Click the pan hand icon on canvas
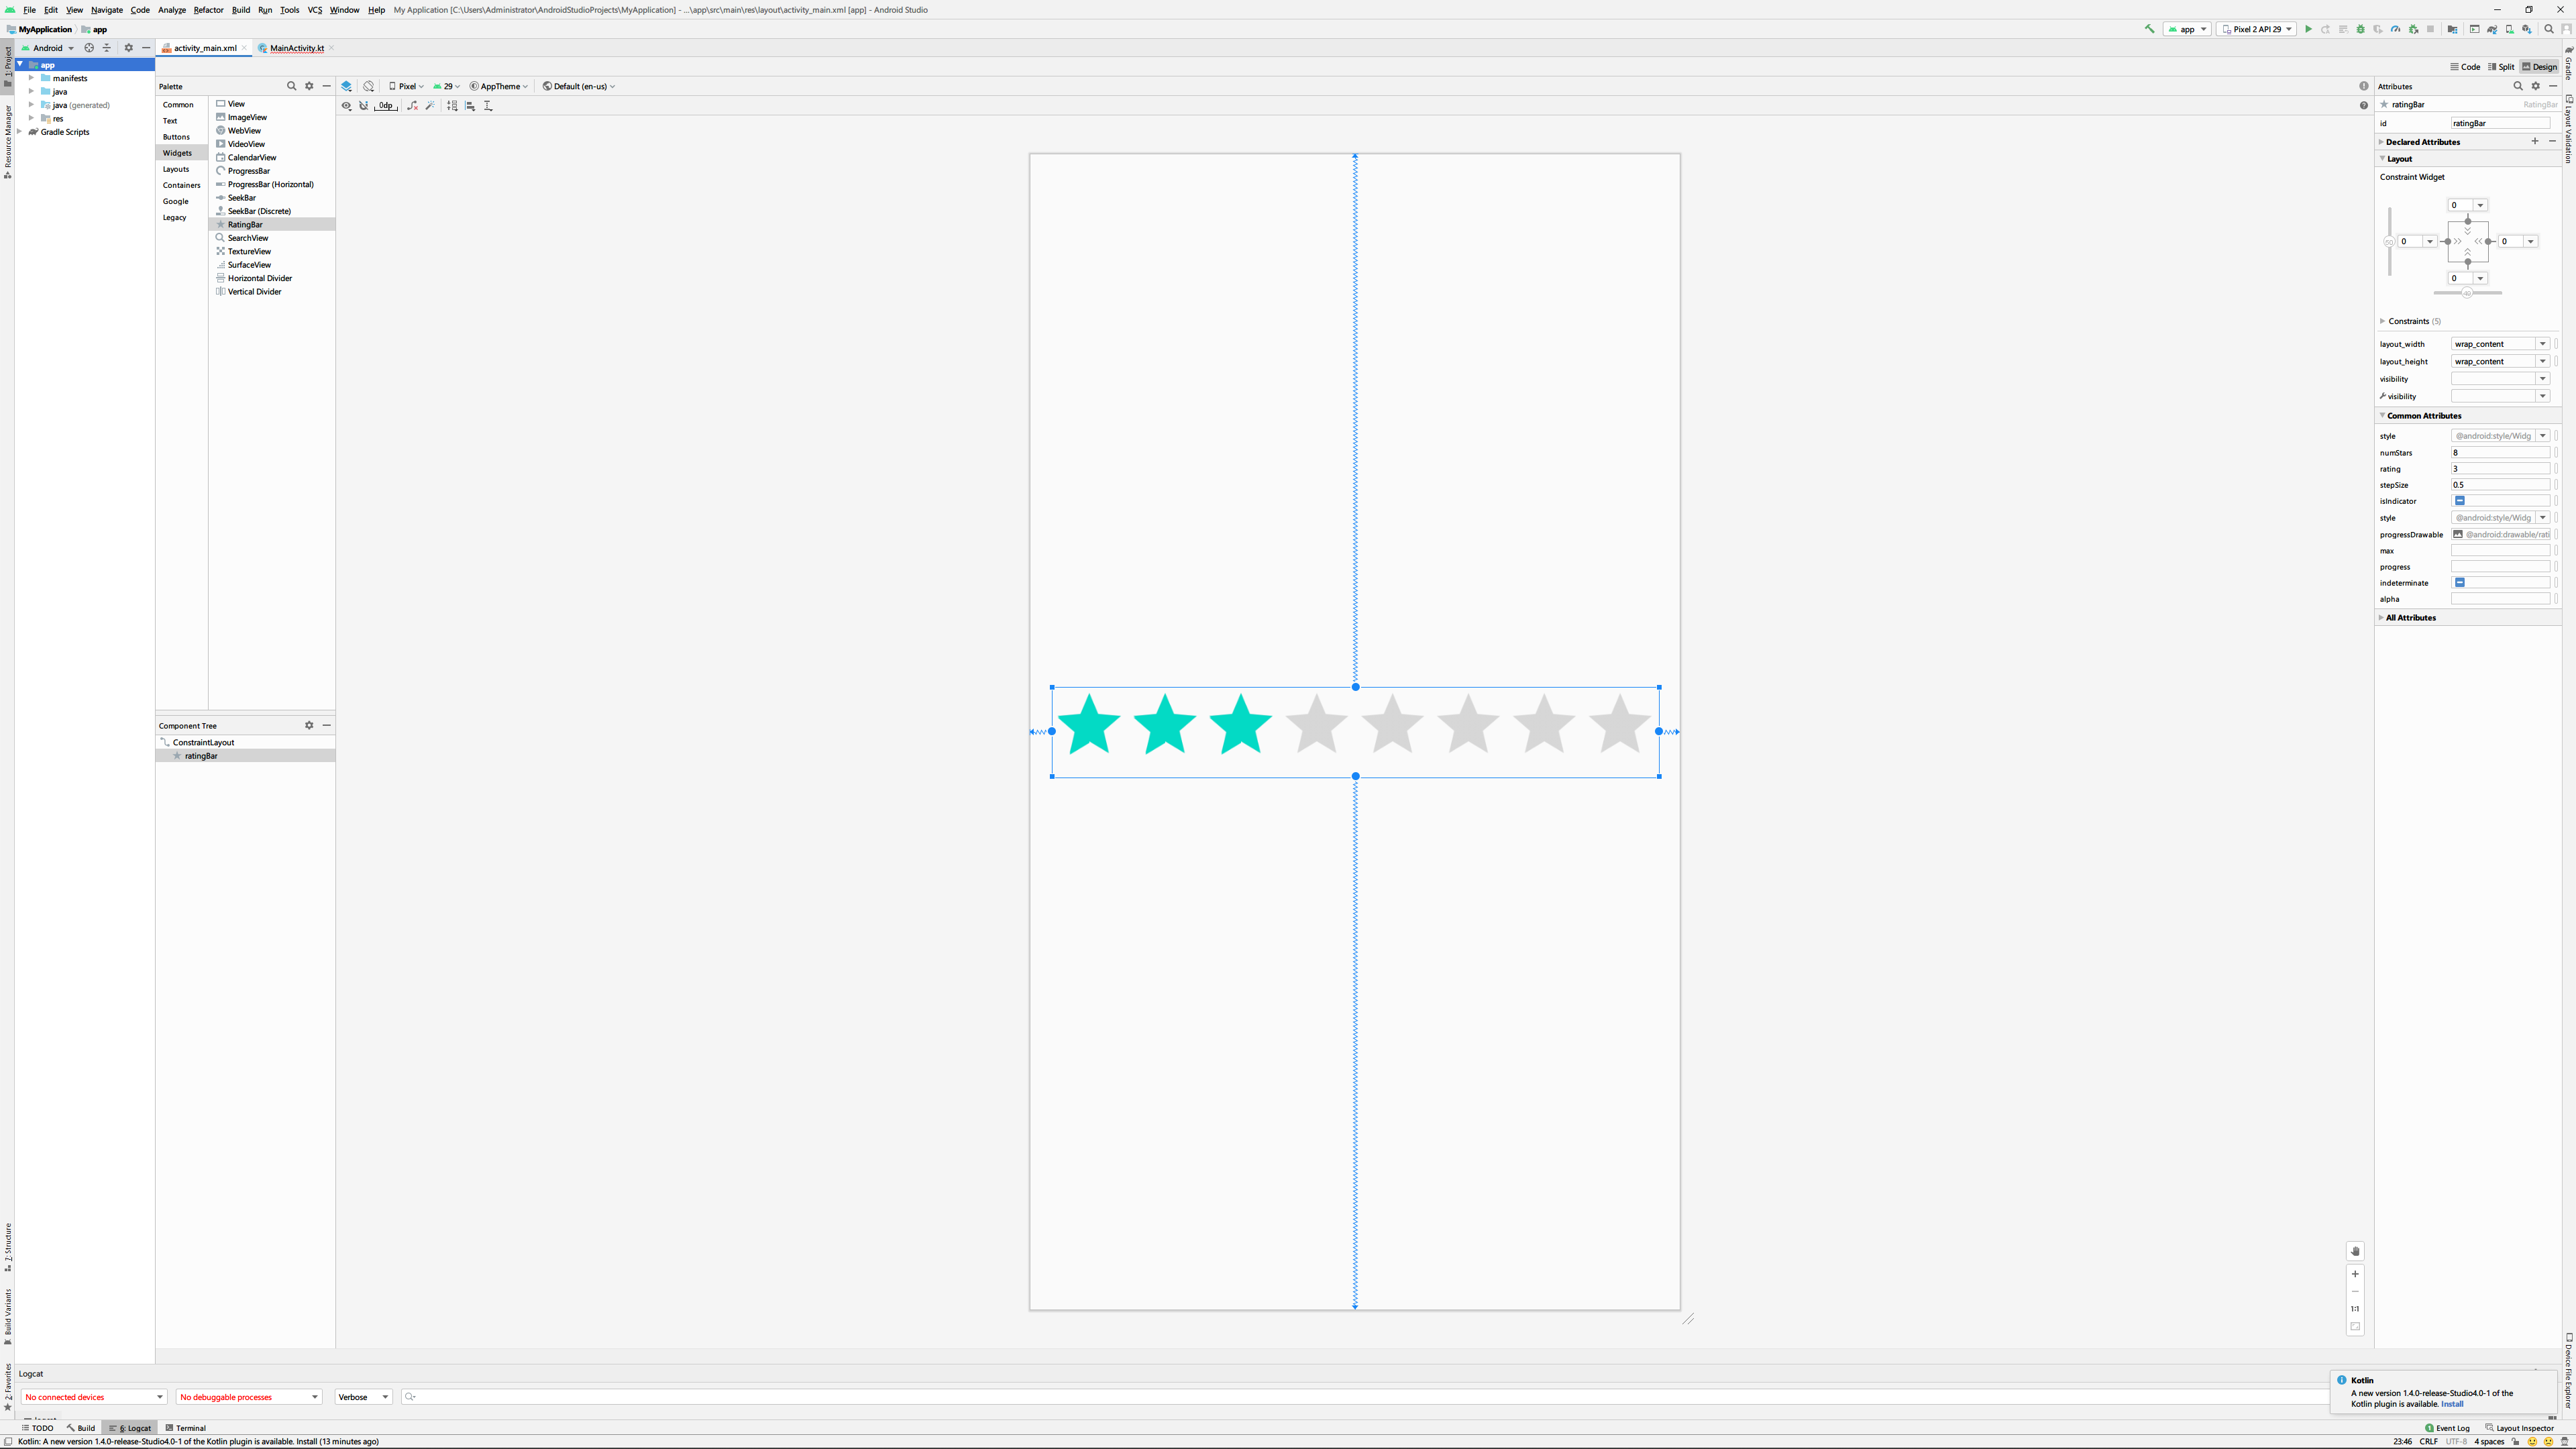 pos(2355,1251)
